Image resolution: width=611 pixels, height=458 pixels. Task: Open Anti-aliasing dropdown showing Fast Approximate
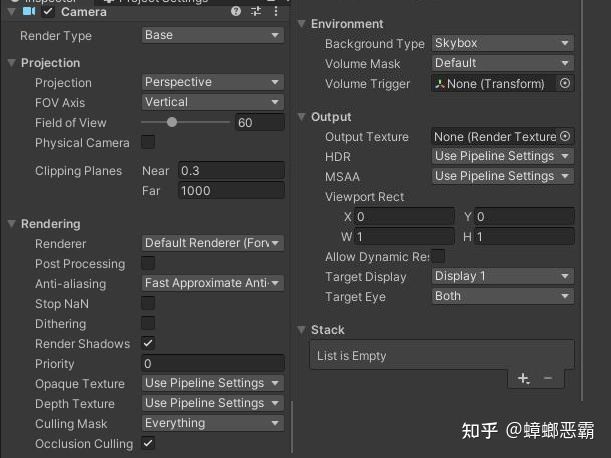pyautogui.click(x=213, y=283)
